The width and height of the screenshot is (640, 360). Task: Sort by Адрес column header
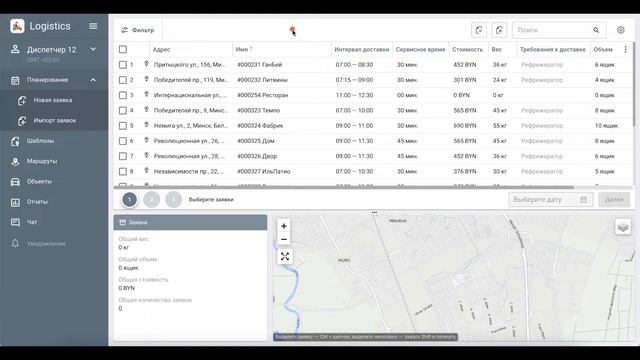(161, 49)
